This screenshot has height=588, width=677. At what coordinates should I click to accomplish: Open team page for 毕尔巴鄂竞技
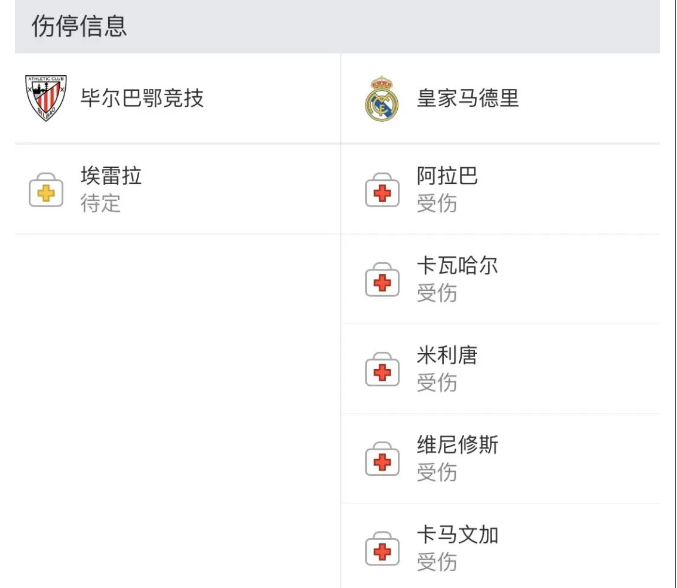click(142, 98)
